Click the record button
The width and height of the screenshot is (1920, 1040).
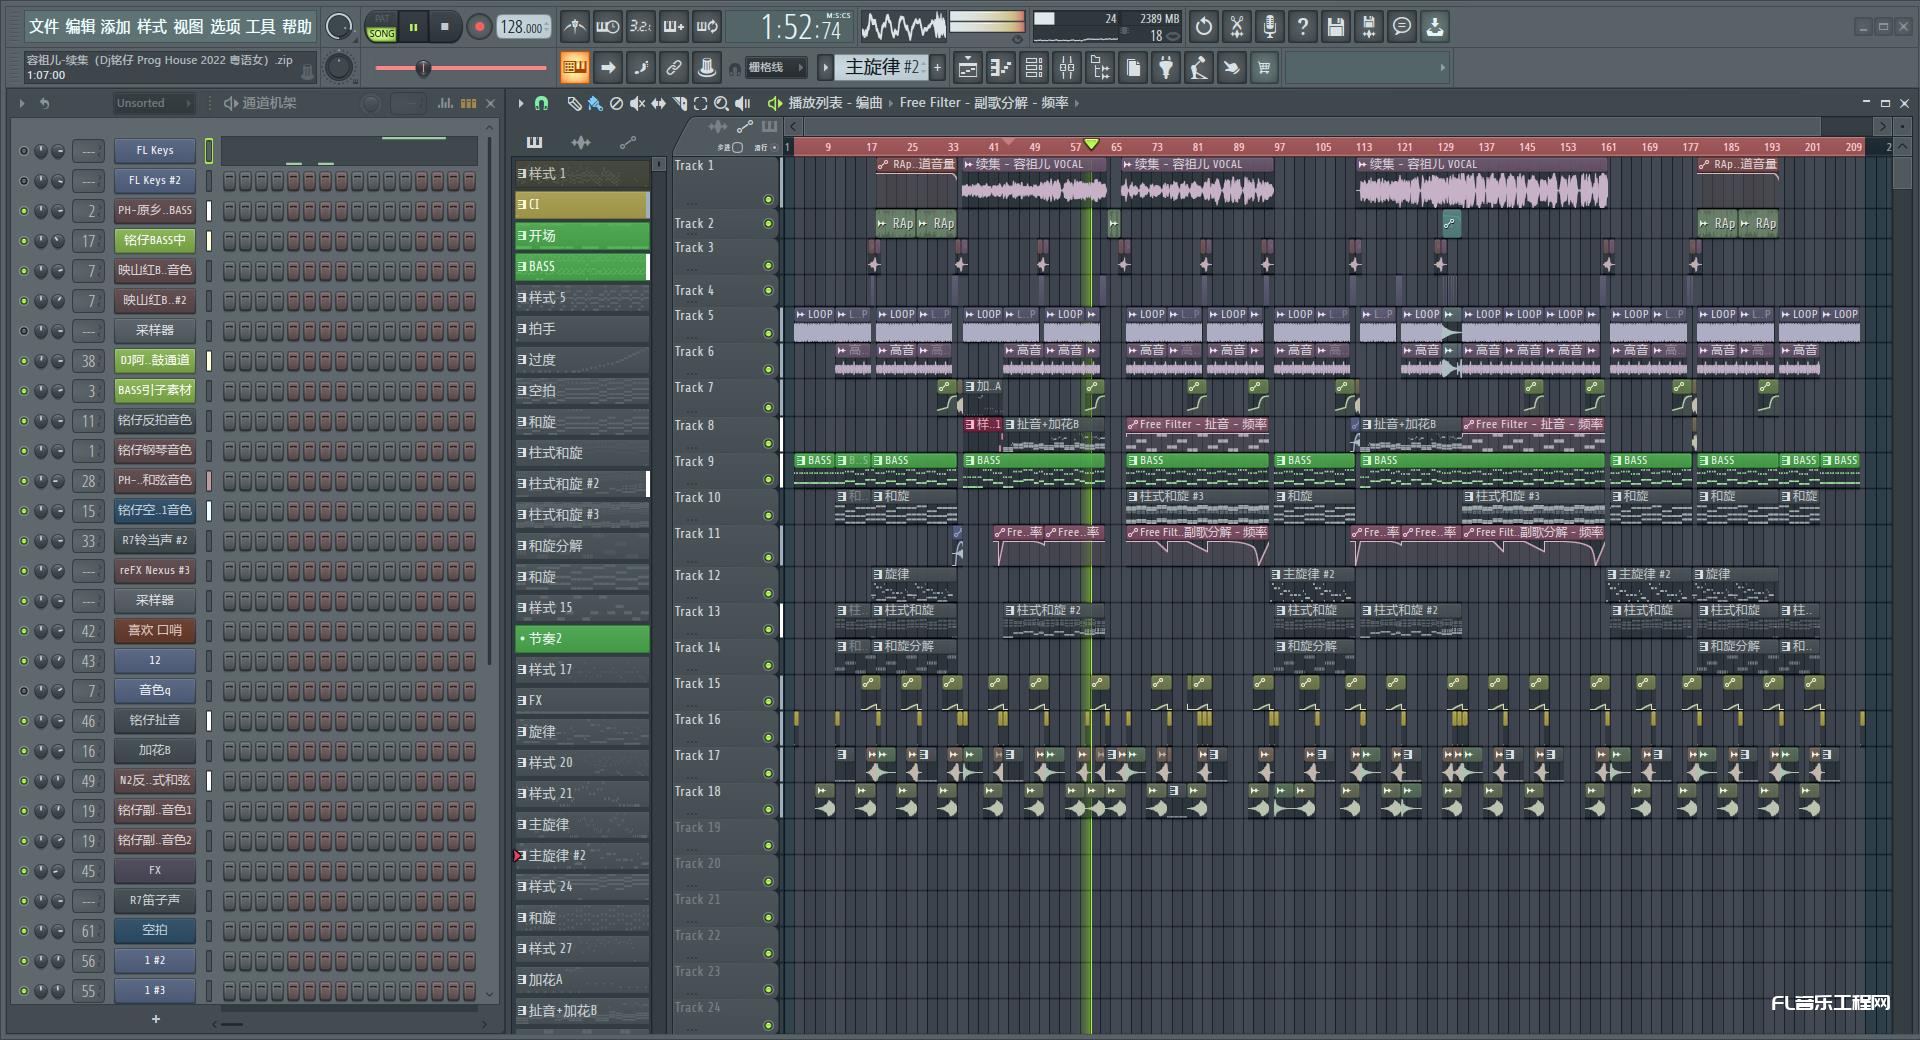pyautogui.click(x=479, y=27)
